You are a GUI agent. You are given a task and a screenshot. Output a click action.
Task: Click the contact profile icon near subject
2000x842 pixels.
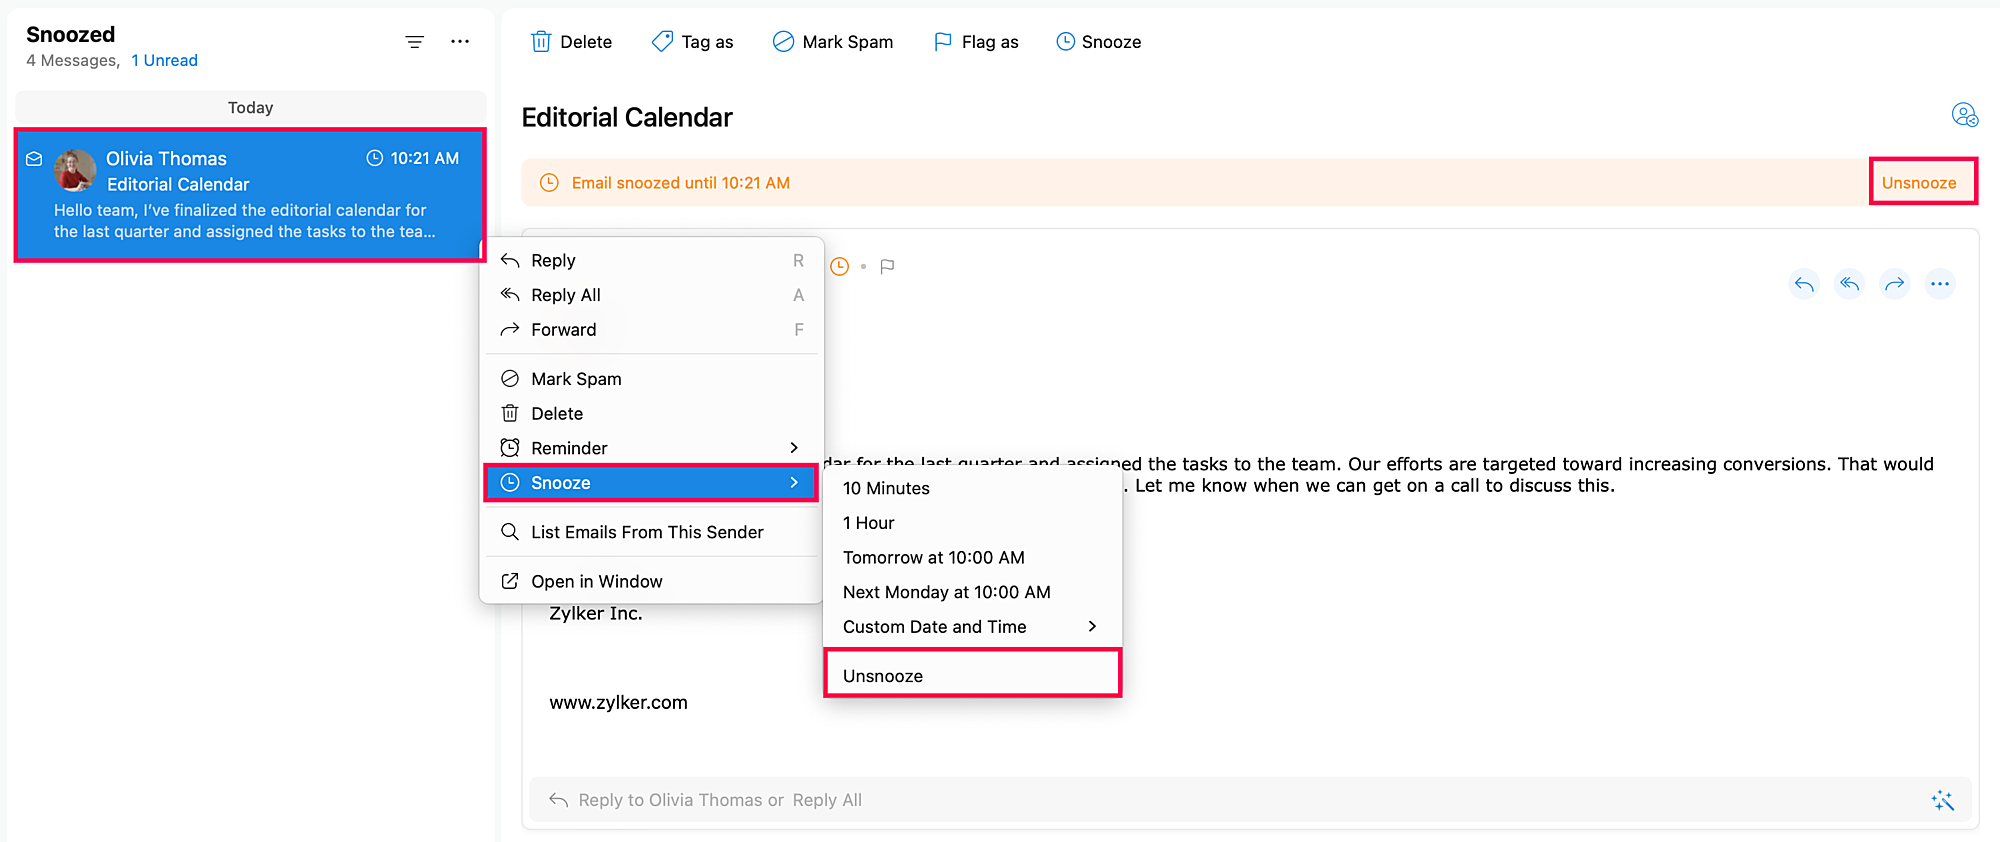(1964, 116)
